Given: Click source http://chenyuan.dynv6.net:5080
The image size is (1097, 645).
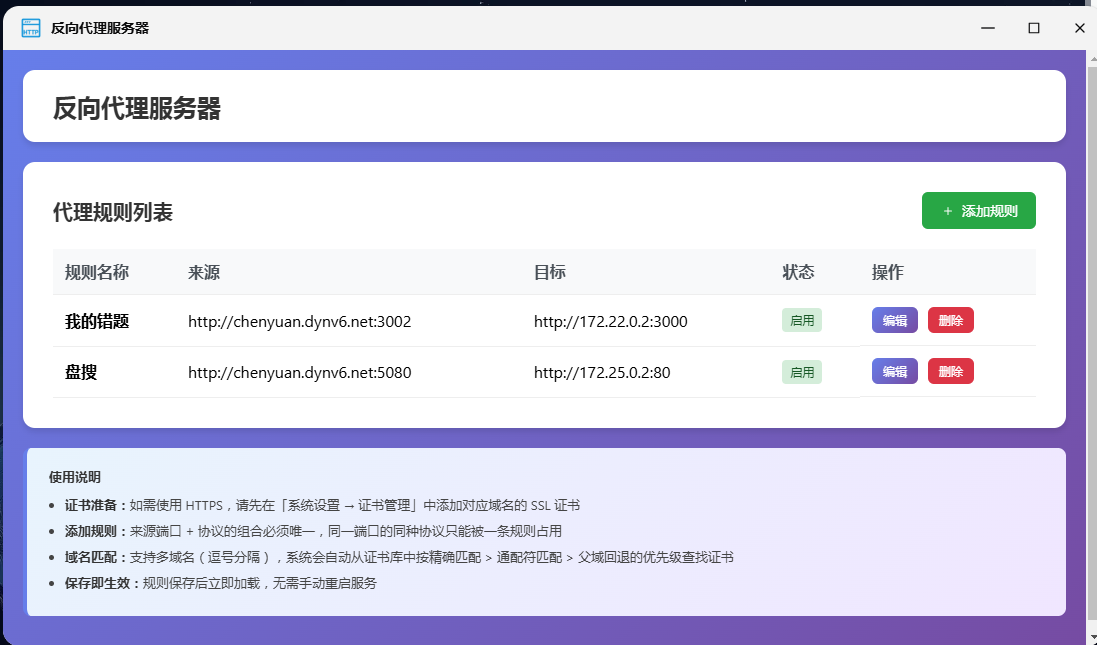Looking at the screenshot, I should 299,372.
